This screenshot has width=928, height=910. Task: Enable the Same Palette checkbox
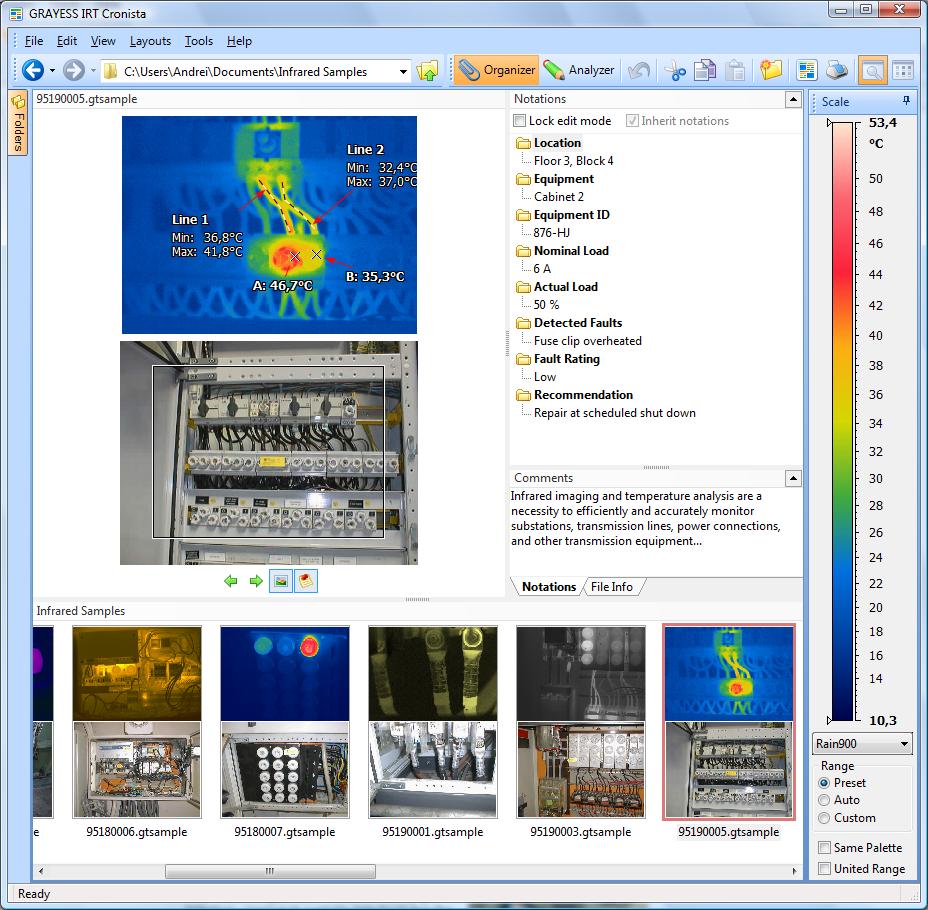pyautogui.click(x=824, y=848)
